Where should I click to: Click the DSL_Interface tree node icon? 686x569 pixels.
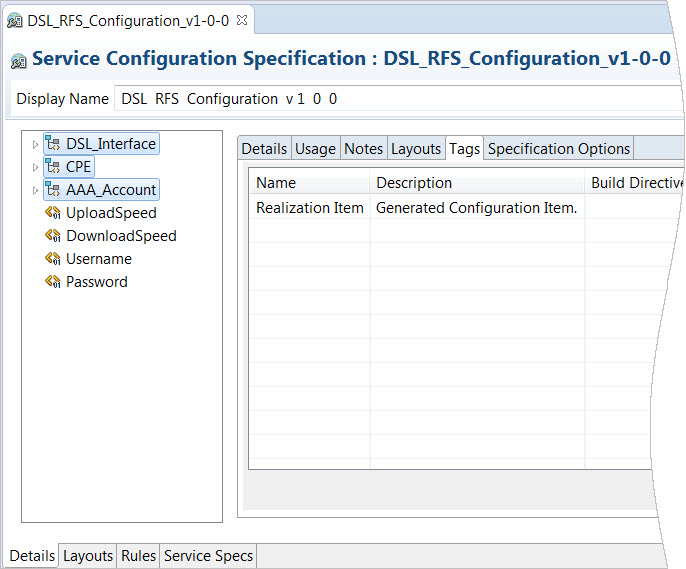[53, 144]
